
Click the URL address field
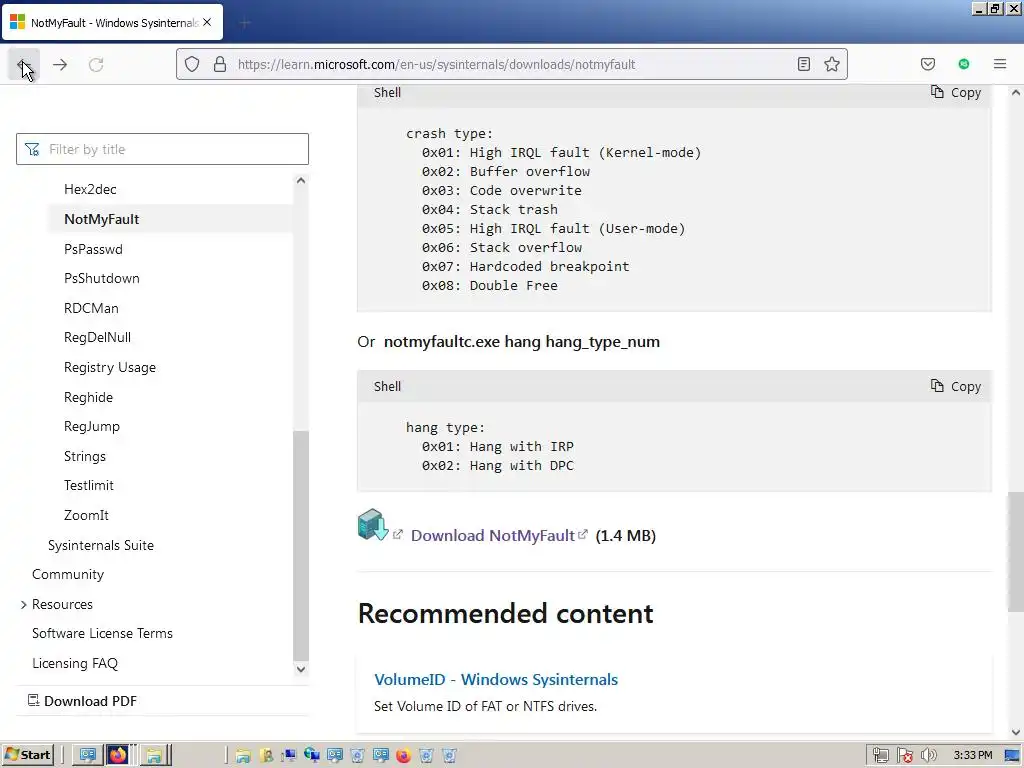pos(511,64)
